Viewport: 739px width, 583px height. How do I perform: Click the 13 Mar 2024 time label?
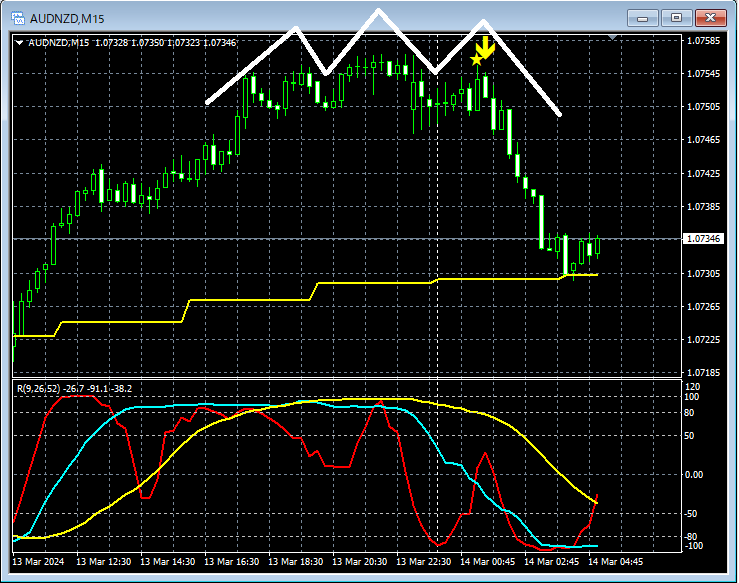coord(38,562)
